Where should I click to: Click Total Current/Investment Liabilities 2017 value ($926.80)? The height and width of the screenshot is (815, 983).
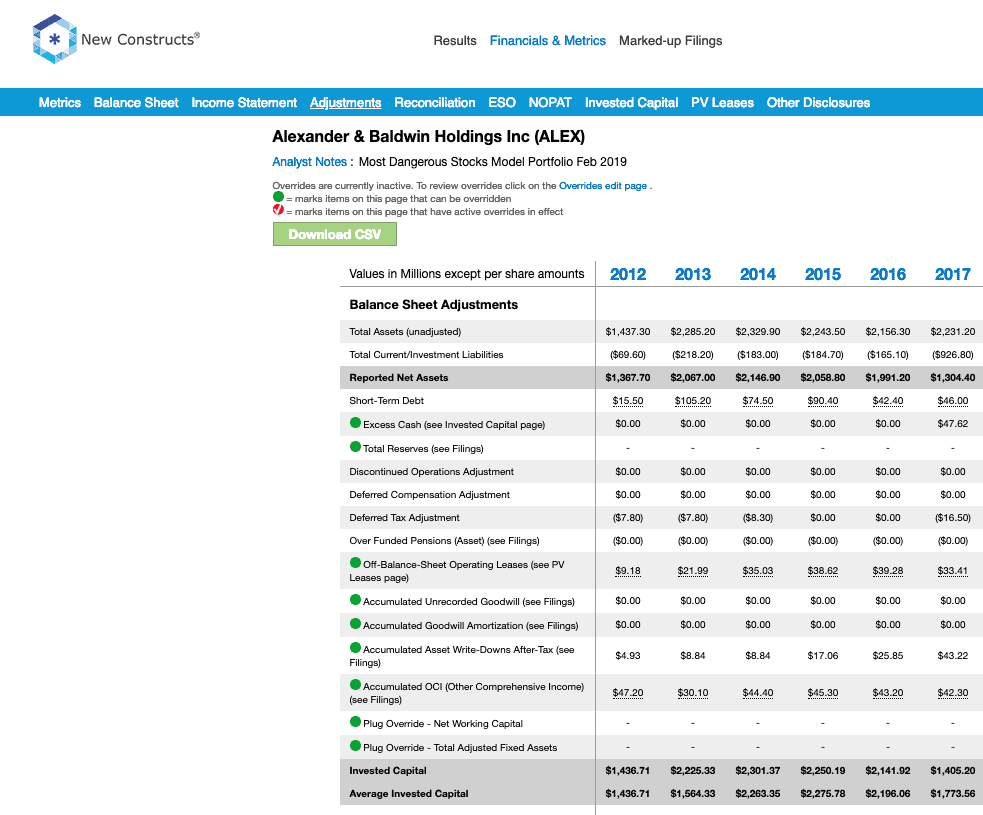952,355
